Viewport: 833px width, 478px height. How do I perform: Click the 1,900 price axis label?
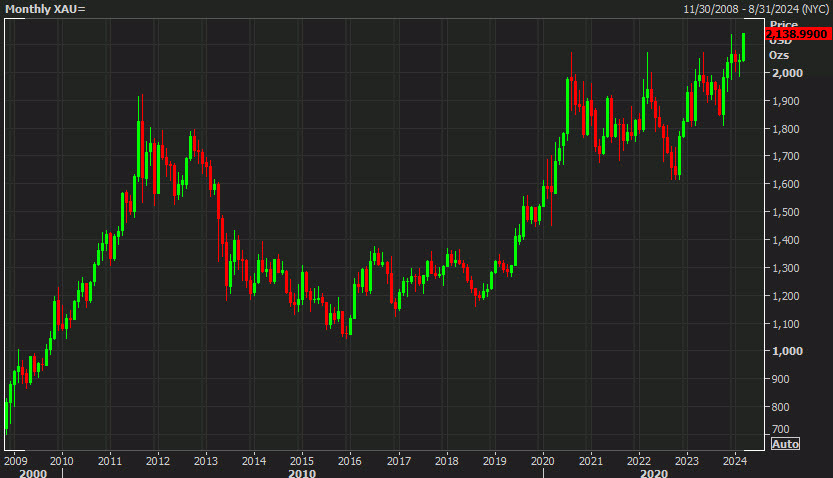coord(786,101)
